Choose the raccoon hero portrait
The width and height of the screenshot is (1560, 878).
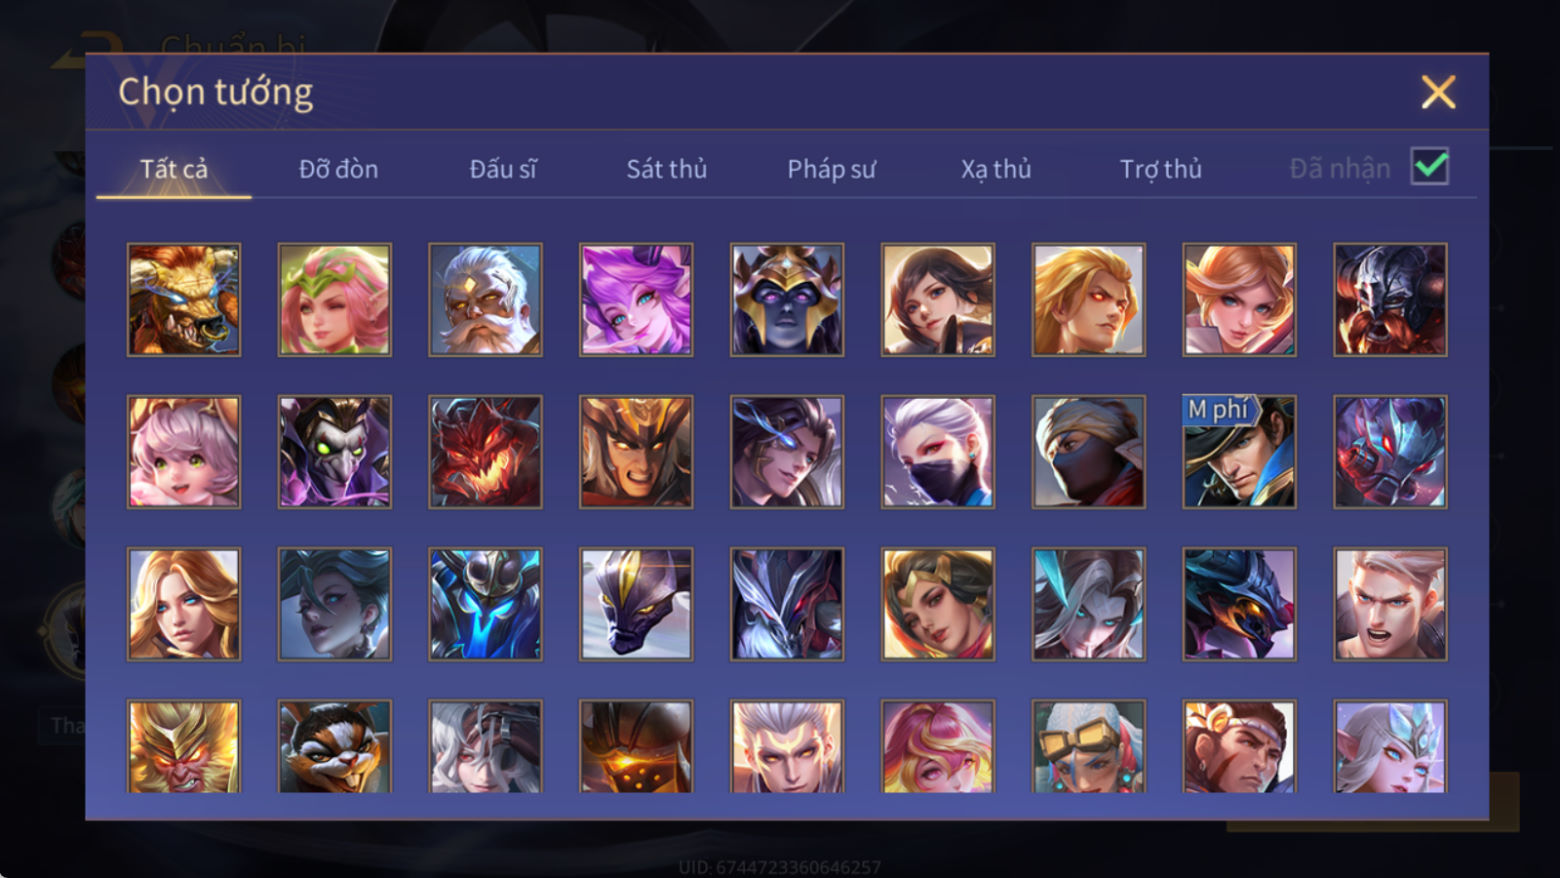point(335,746)
